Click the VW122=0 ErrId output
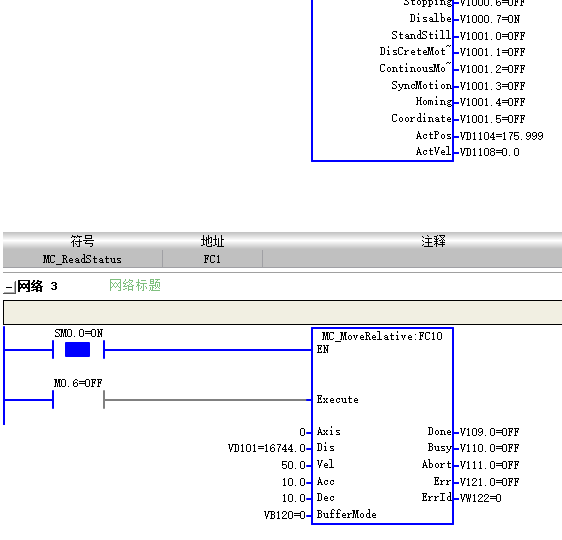 click(x=480, y=498)
